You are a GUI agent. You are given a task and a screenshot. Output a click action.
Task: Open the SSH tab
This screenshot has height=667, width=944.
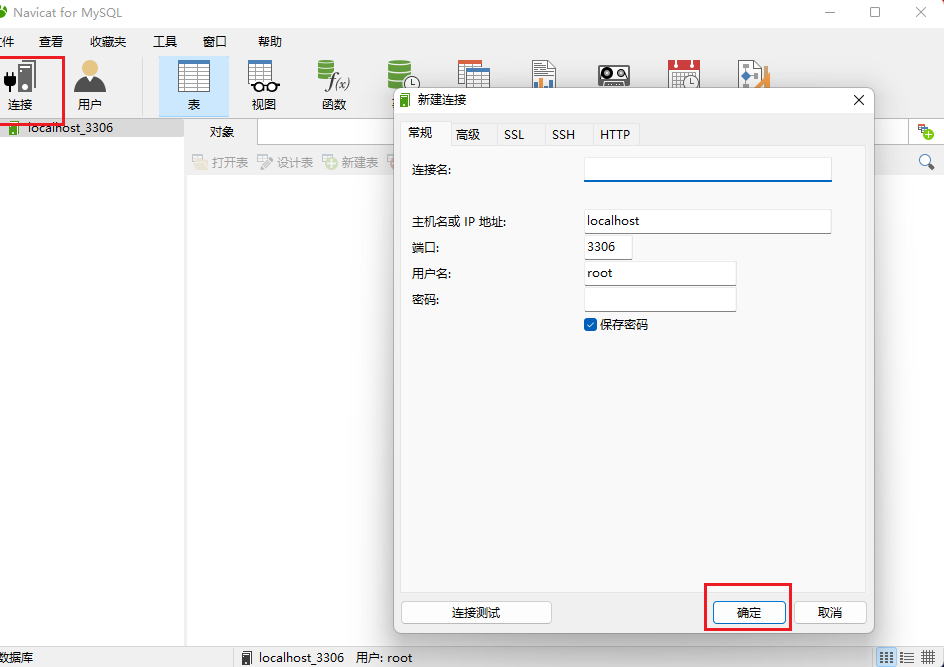pyautogui.click(x=563, y=134)
